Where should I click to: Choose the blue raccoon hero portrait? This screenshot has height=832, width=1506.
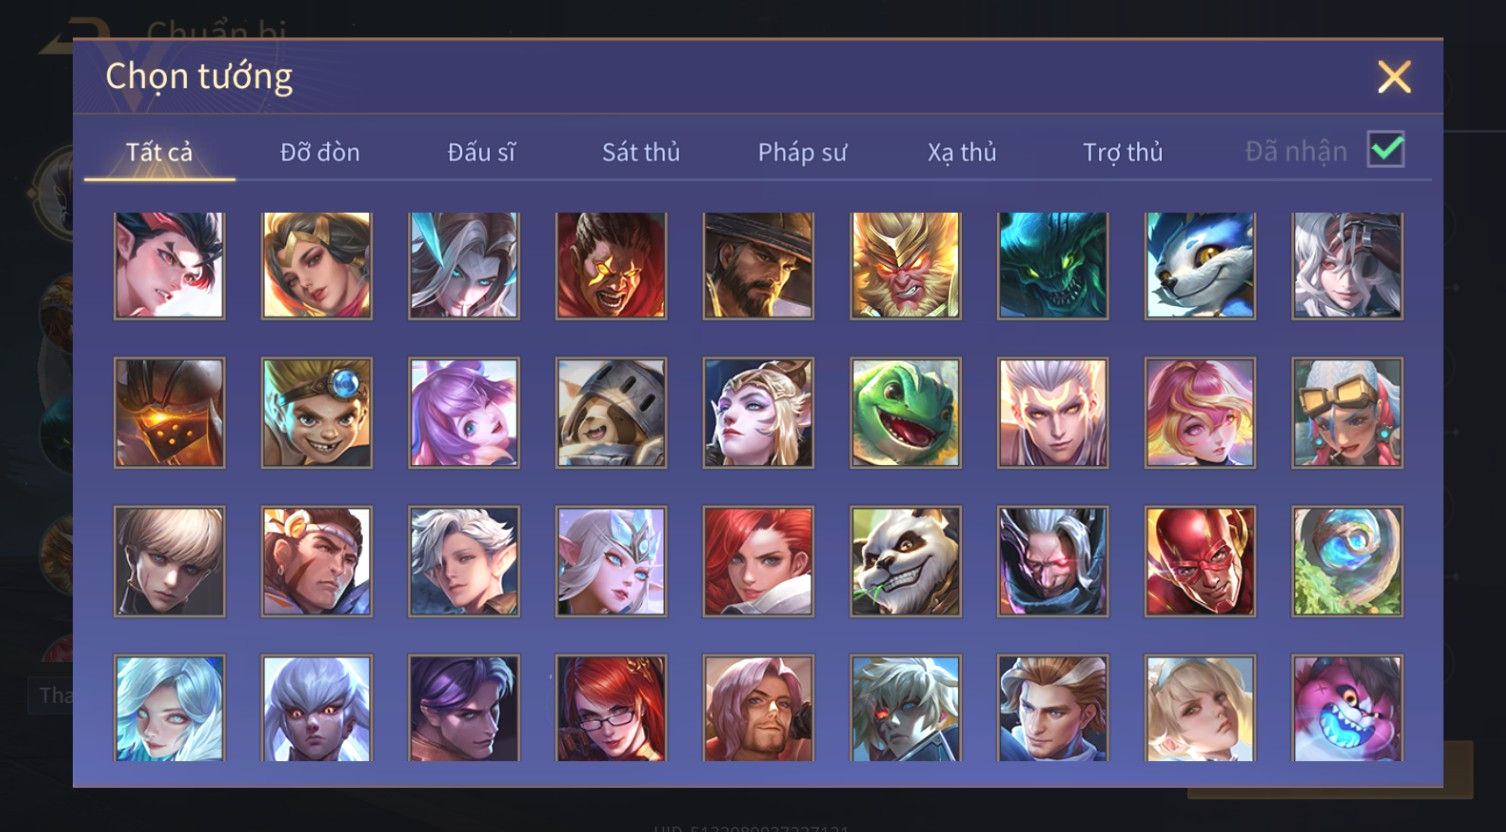point(1200,265)
